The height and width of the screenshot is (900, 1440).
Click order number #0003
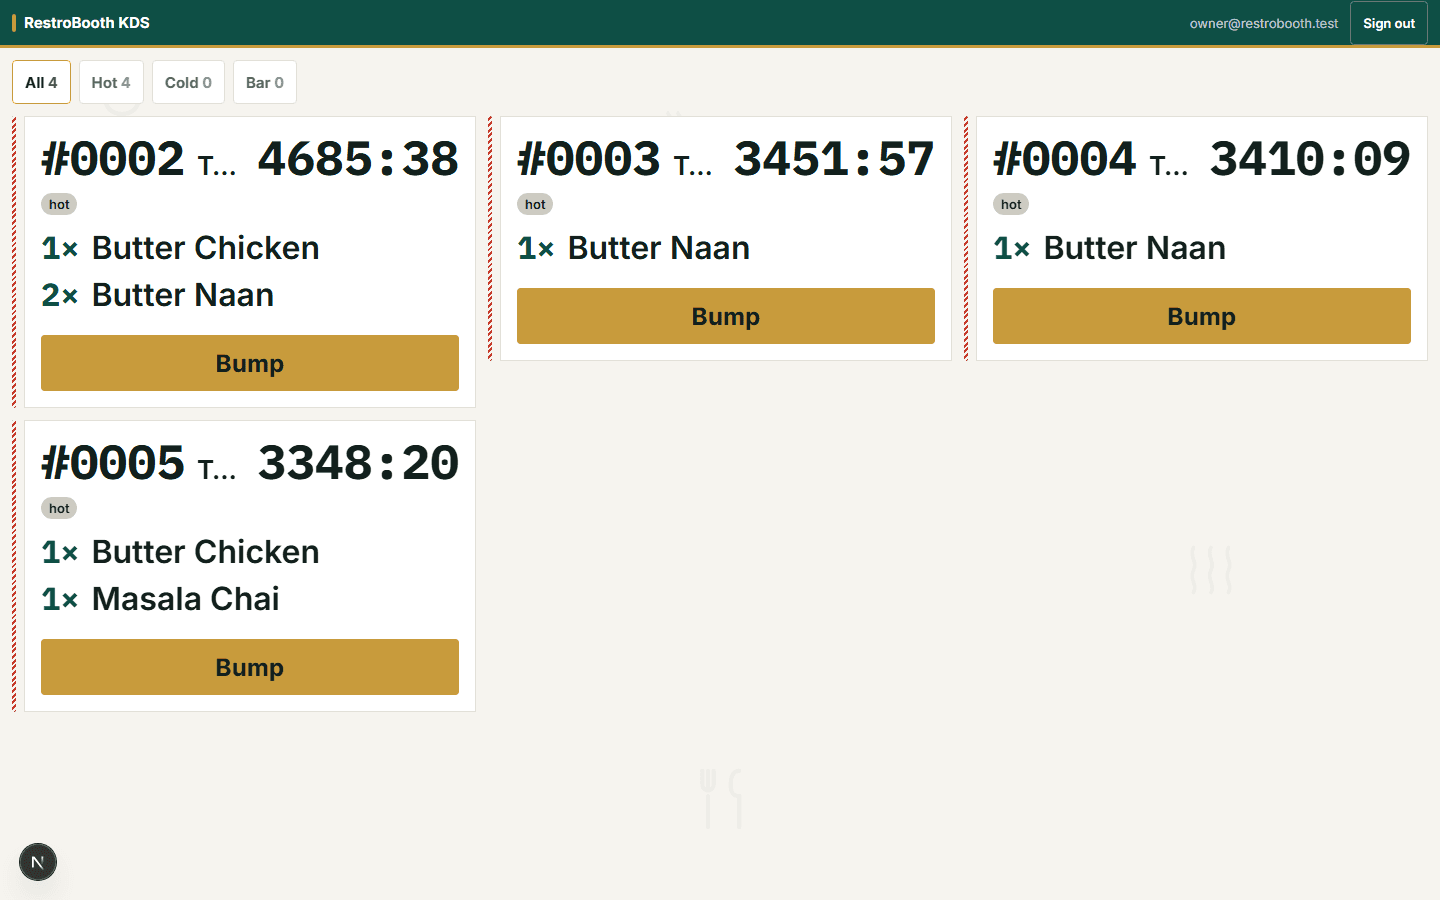click(x=589, y=159)
